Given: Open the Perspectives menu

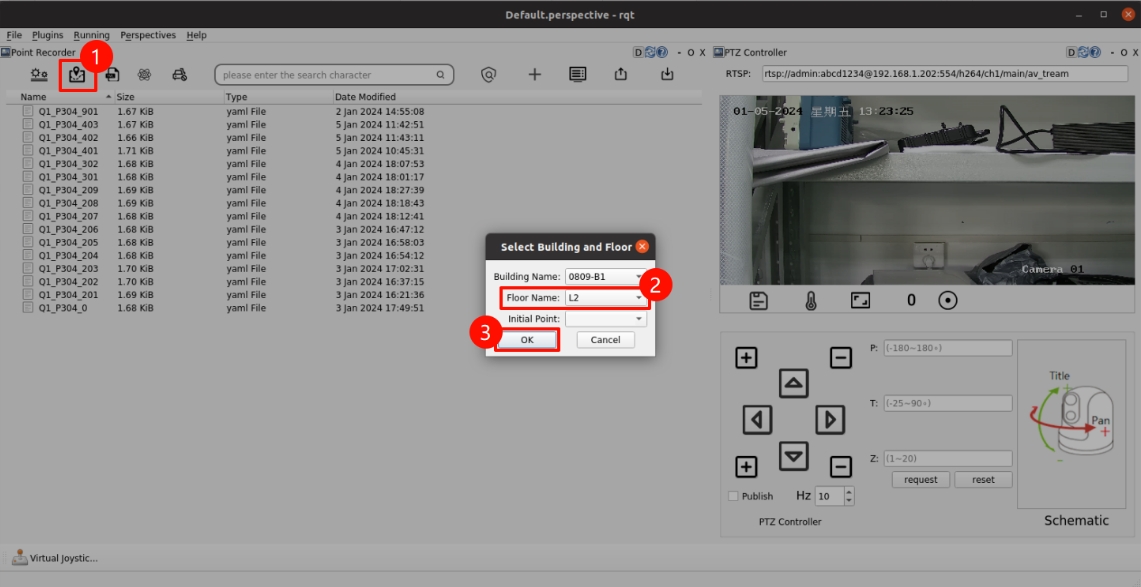Looking at the screenshot, I should pyautogui.click(x=148, y=35).
